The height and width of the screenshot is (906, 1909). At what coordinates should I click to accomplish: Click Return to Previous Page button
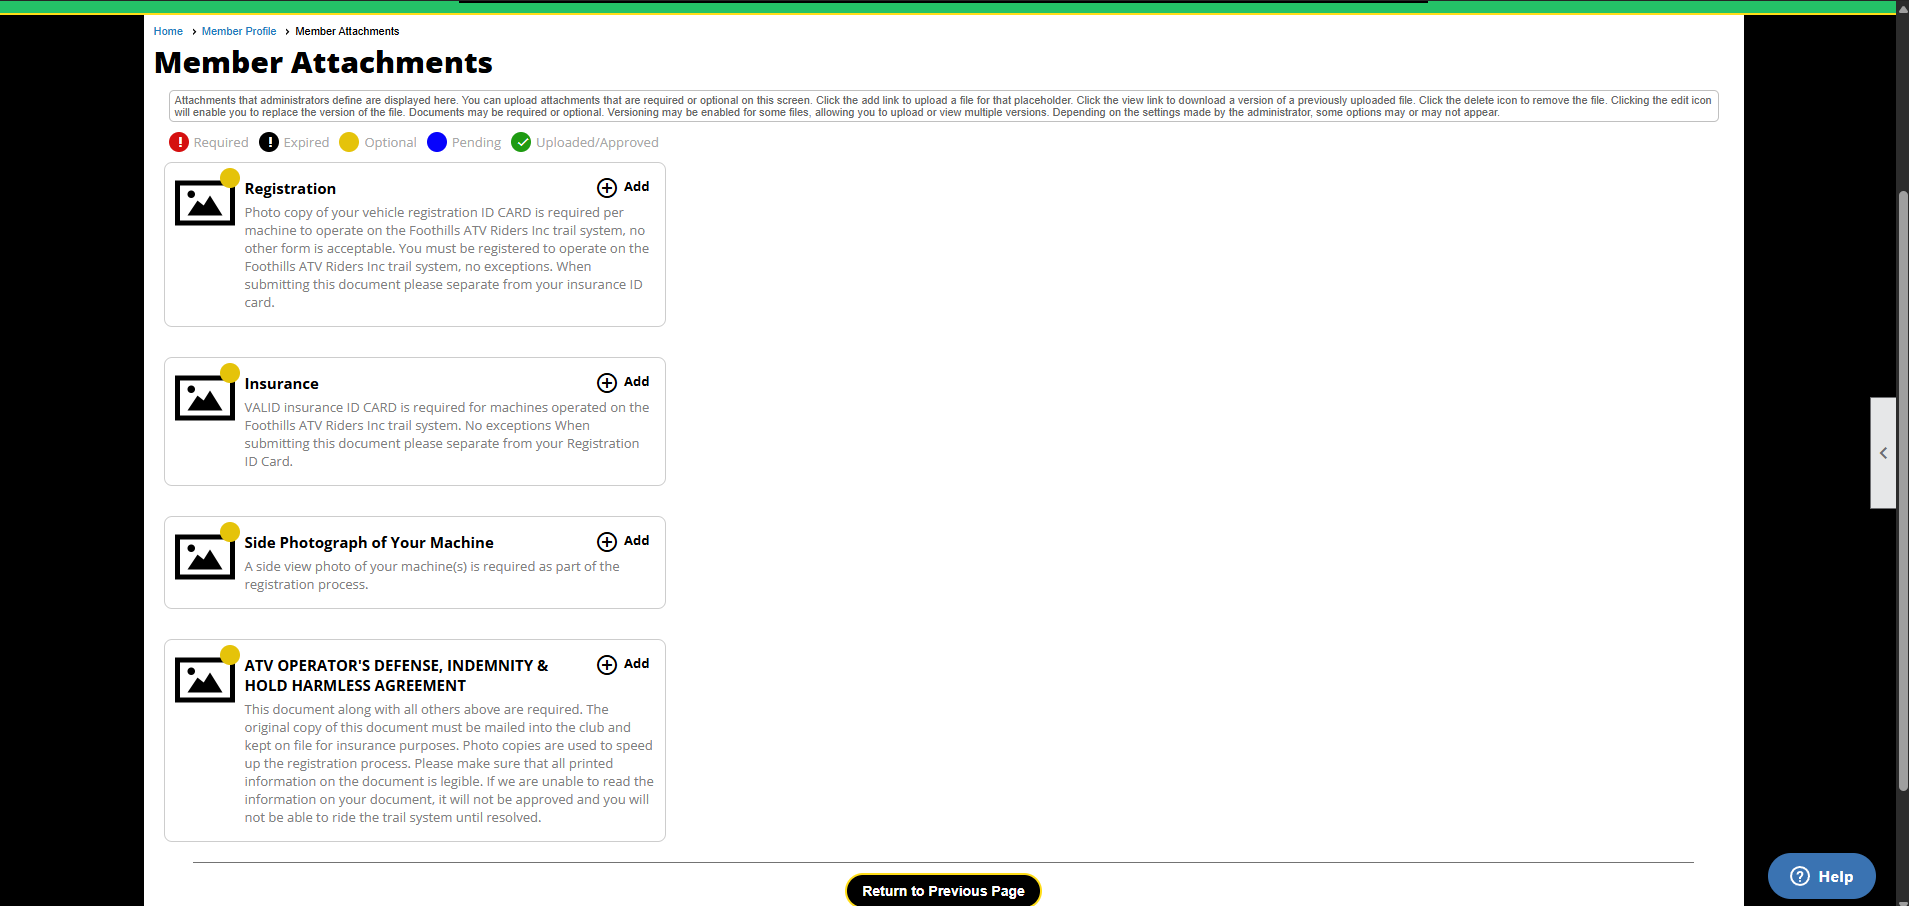coord(943,890)
